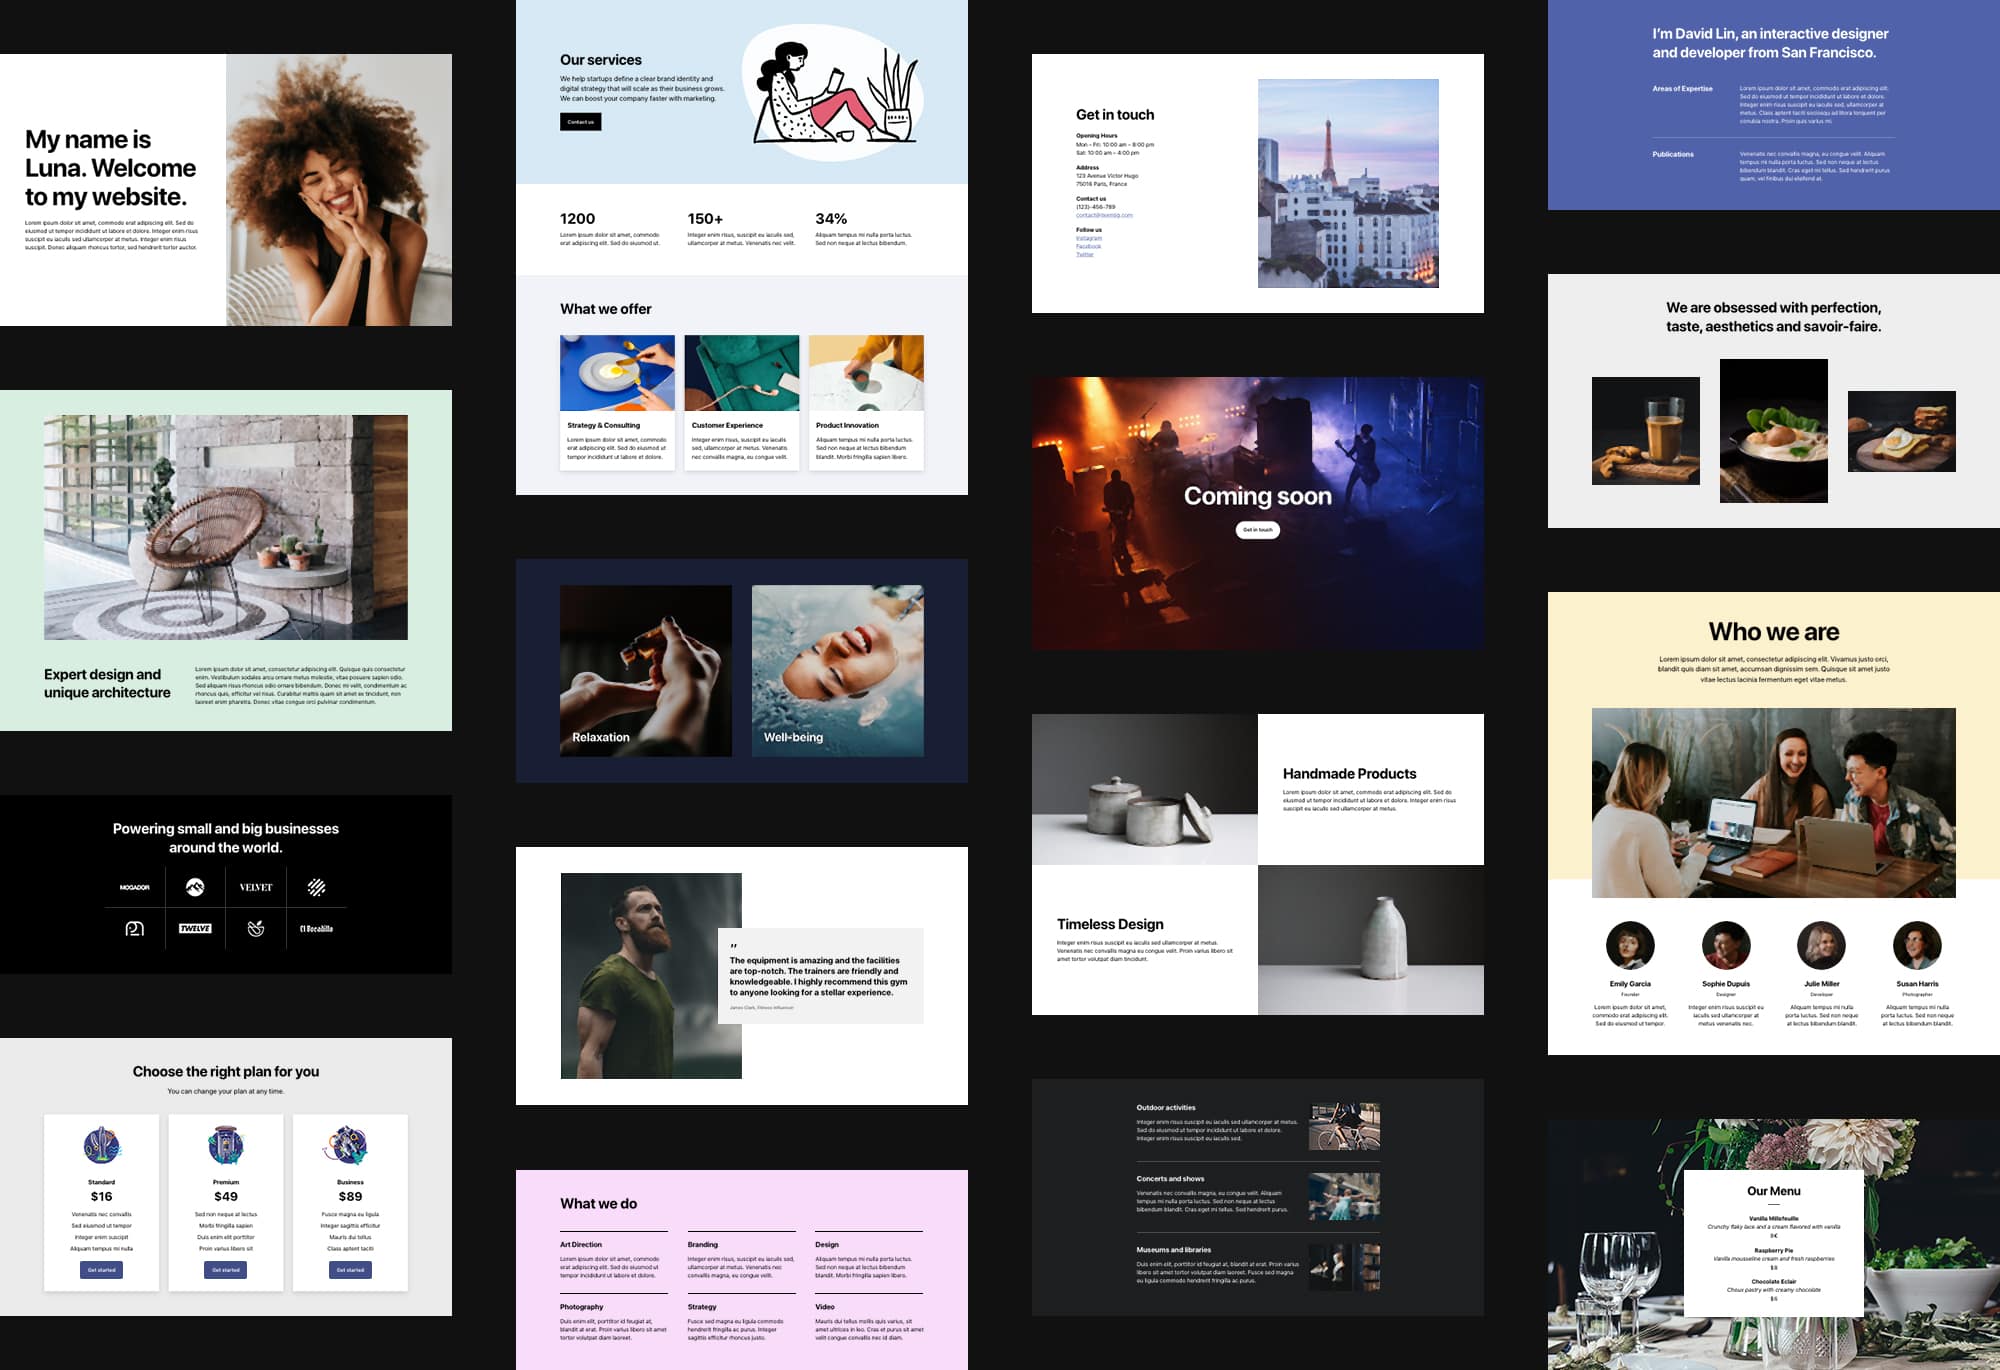Click the El Bocadillo brand logo
Image resolution: width=2000 pixels, height=1370 pixels.
click(317, 928)
